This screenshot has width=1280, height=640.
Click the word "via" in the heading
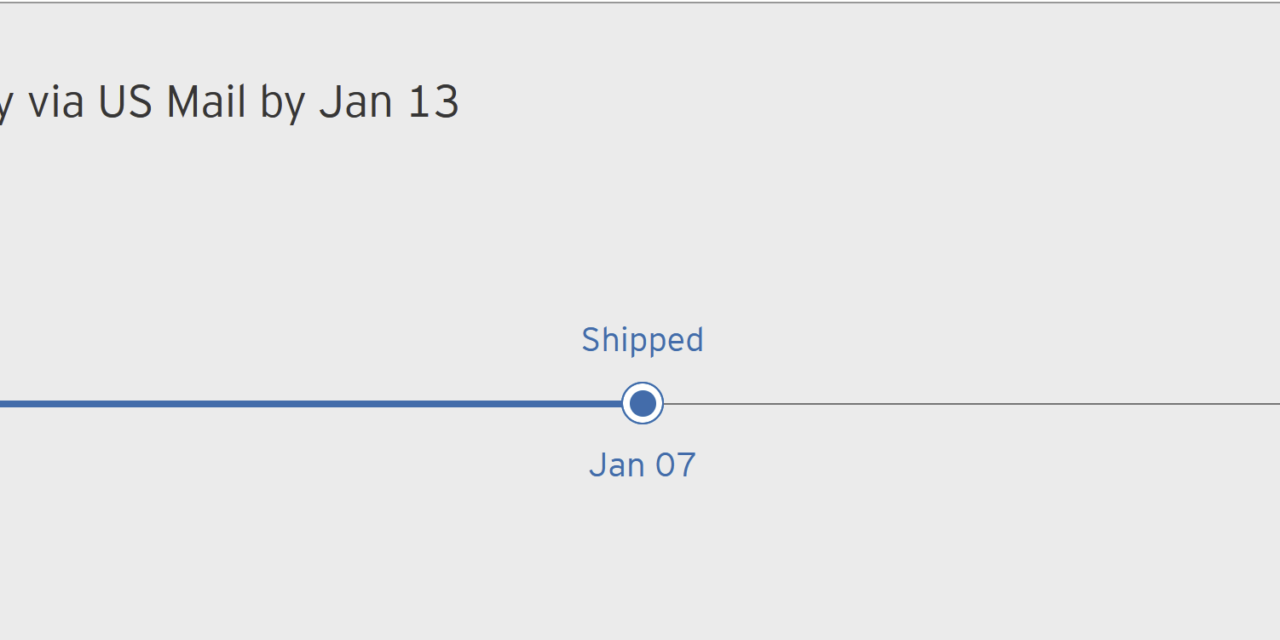coord(56,104)
